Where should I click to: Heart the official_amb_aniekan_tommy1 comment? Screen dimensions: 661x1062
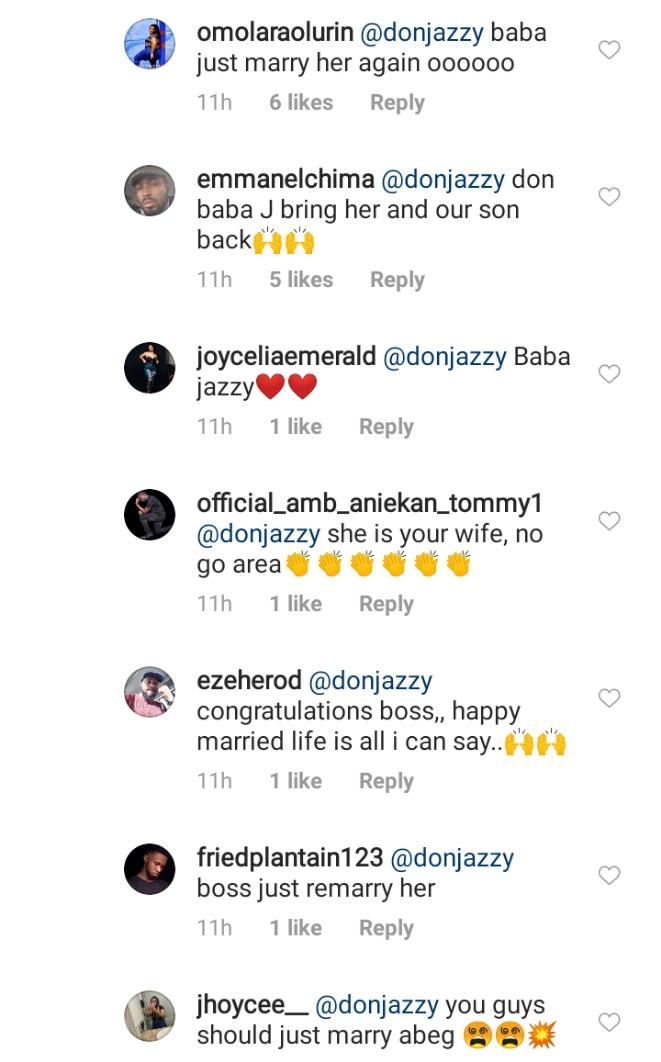click(609, 521)
